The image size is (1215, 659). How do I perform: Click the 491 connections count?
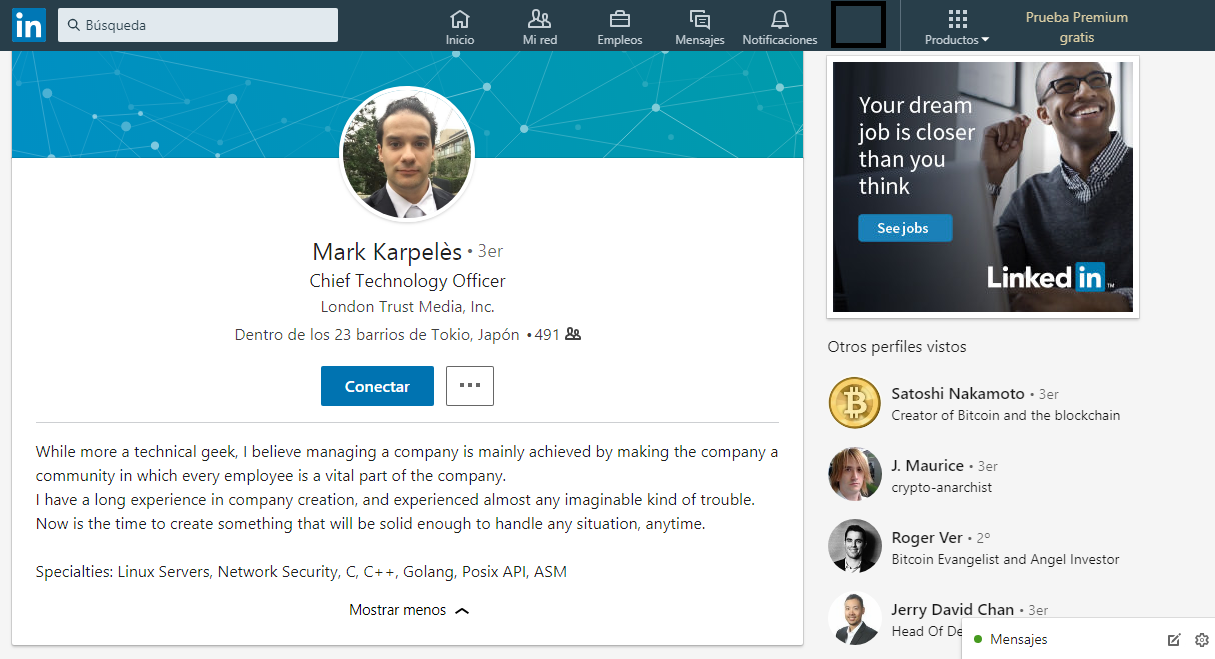pyautogui.click(x=547, y=335)
